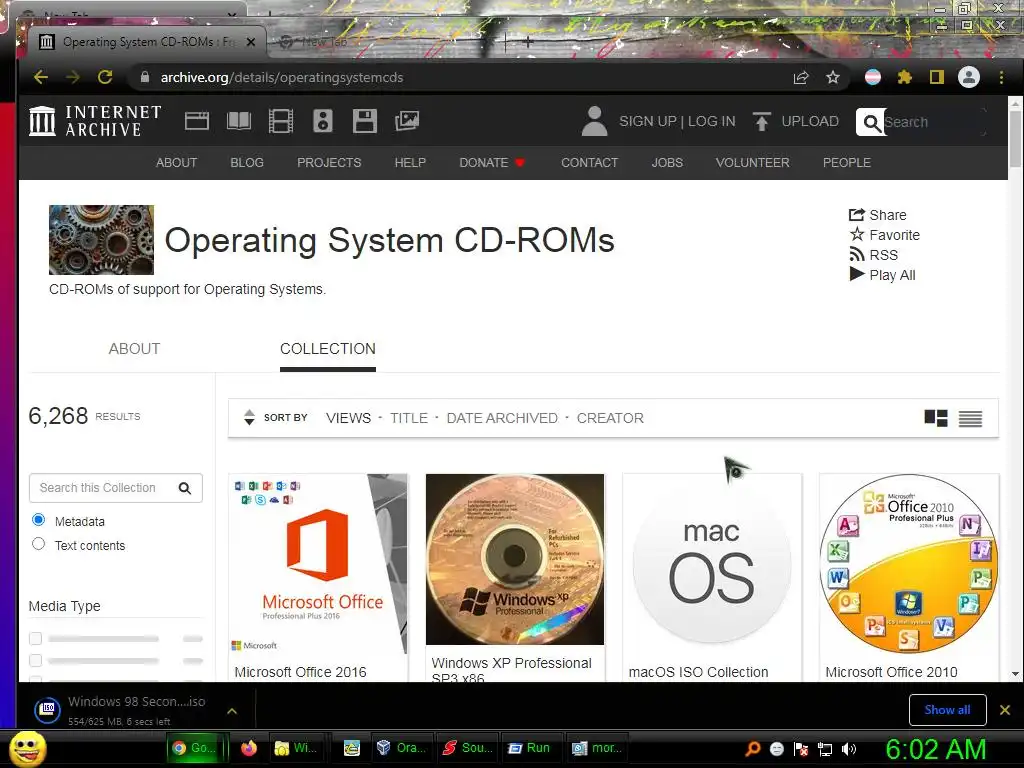This screenshot has height=768, width=1024.
Task: Open the Microsoft Office 2016 thumbnail
Action: (x=319, y=565)
